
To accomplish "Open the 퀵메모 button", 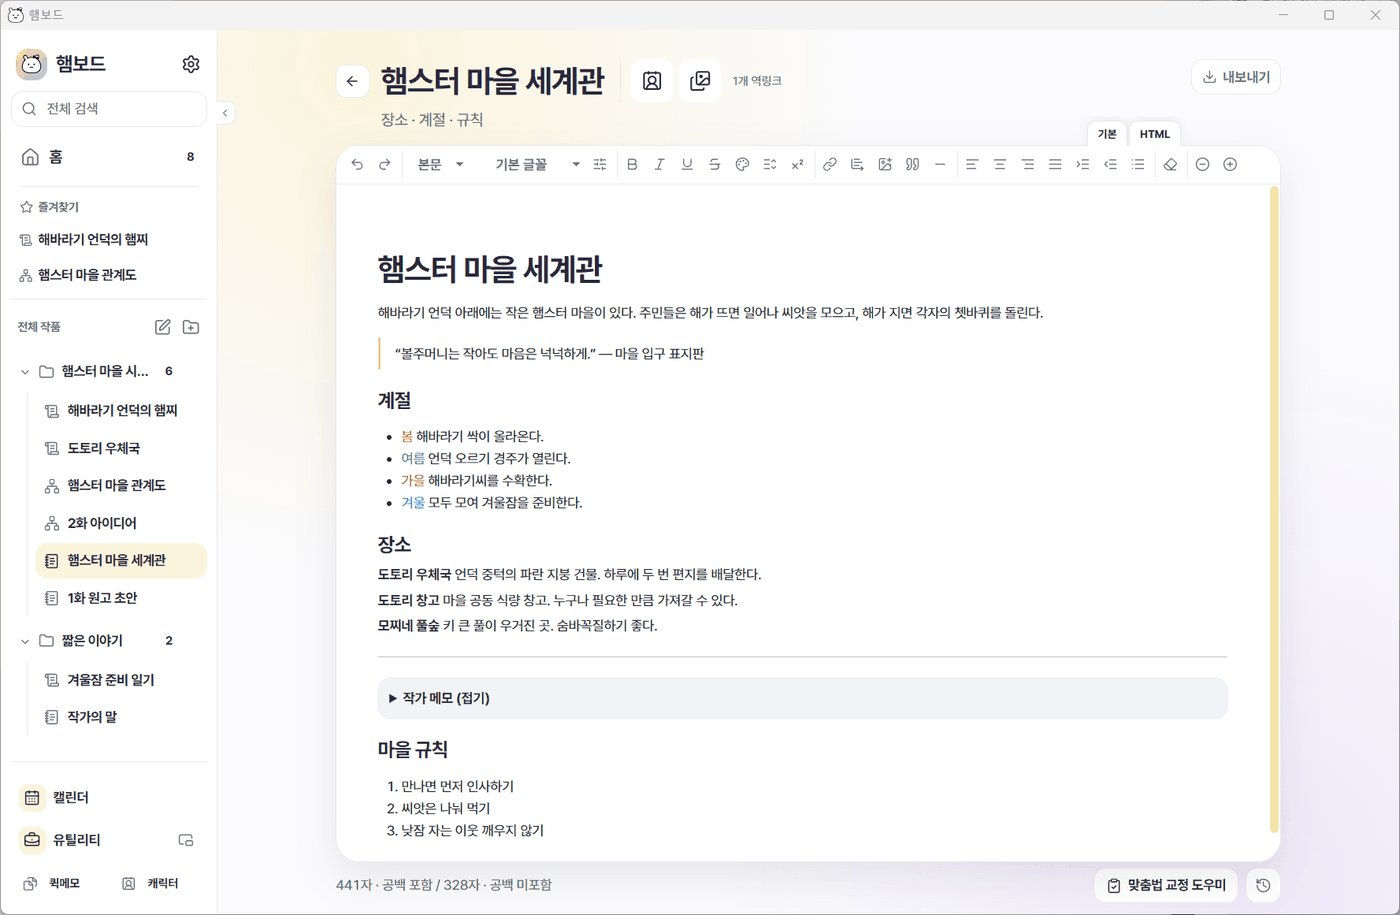I will click(52, 884).
